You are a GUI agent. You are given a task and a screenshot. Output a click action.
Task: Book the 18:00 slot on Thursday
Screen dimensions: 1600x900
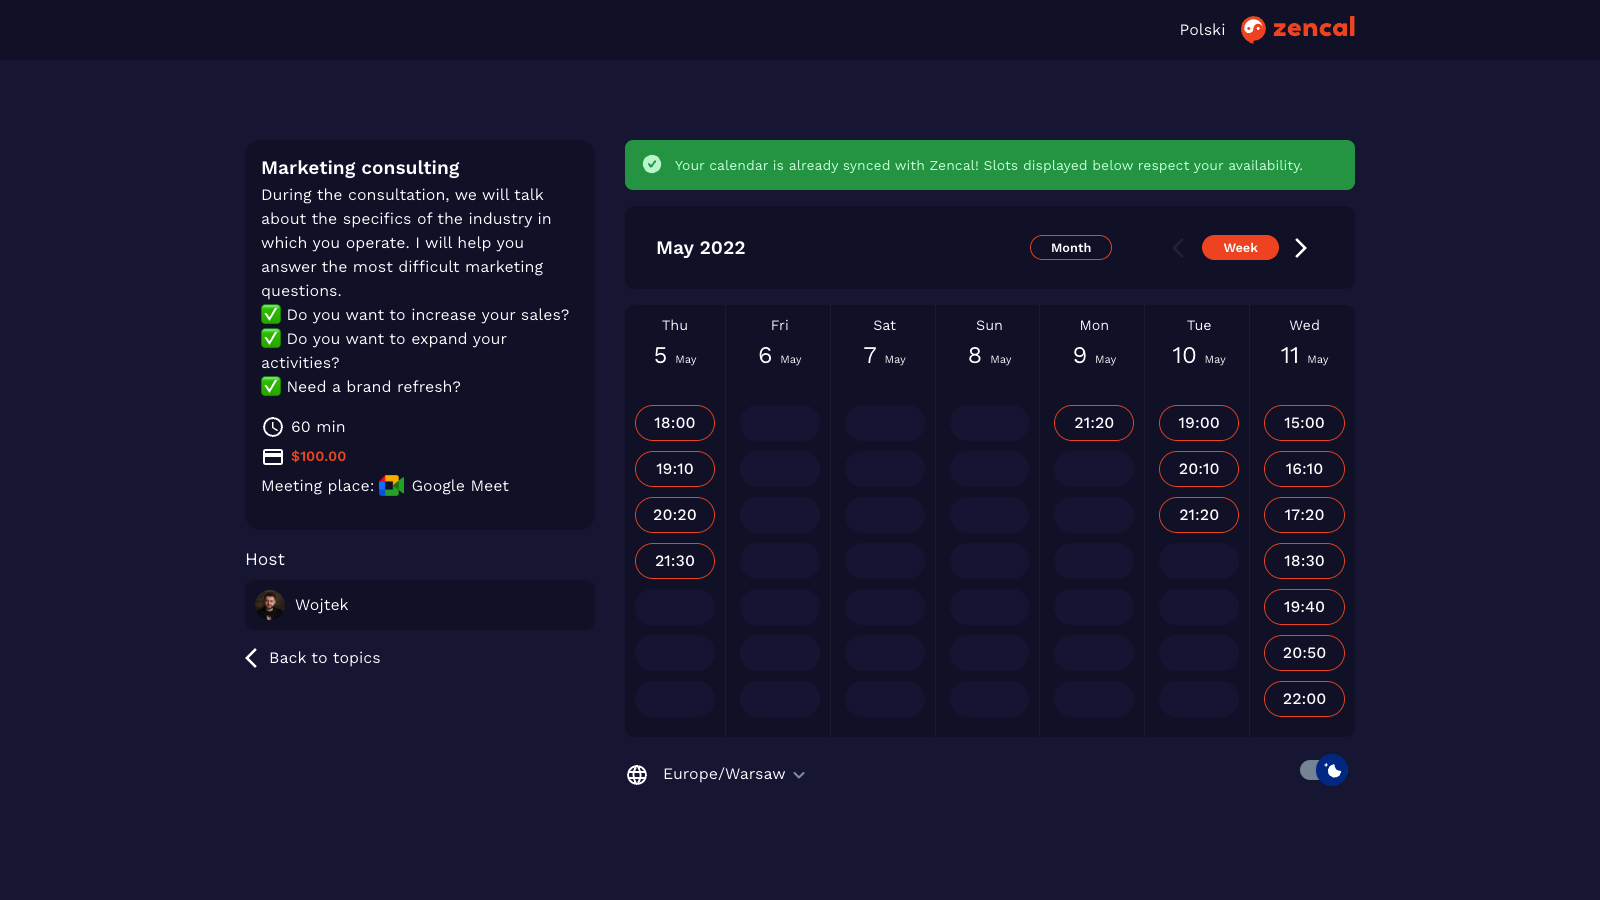click(x=675, y=423)
